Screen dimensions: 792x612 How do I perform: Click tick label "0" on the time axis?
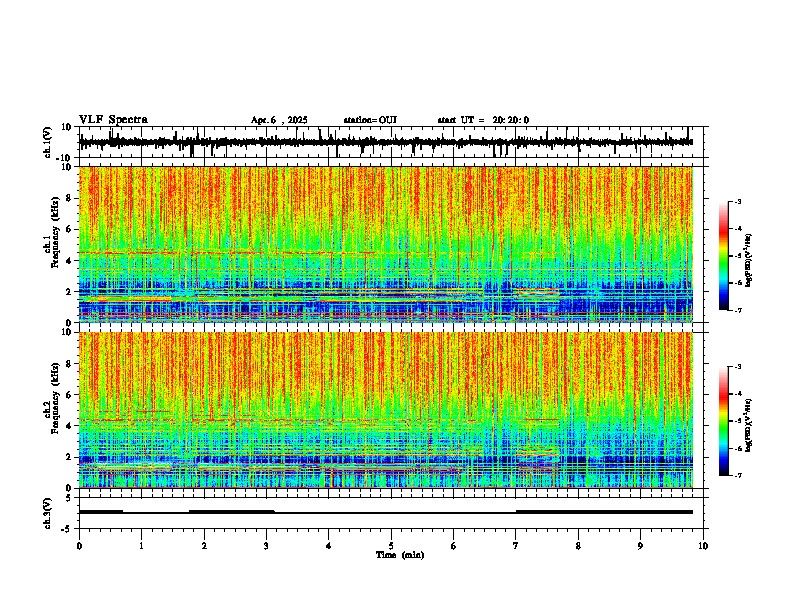[79, 546]
